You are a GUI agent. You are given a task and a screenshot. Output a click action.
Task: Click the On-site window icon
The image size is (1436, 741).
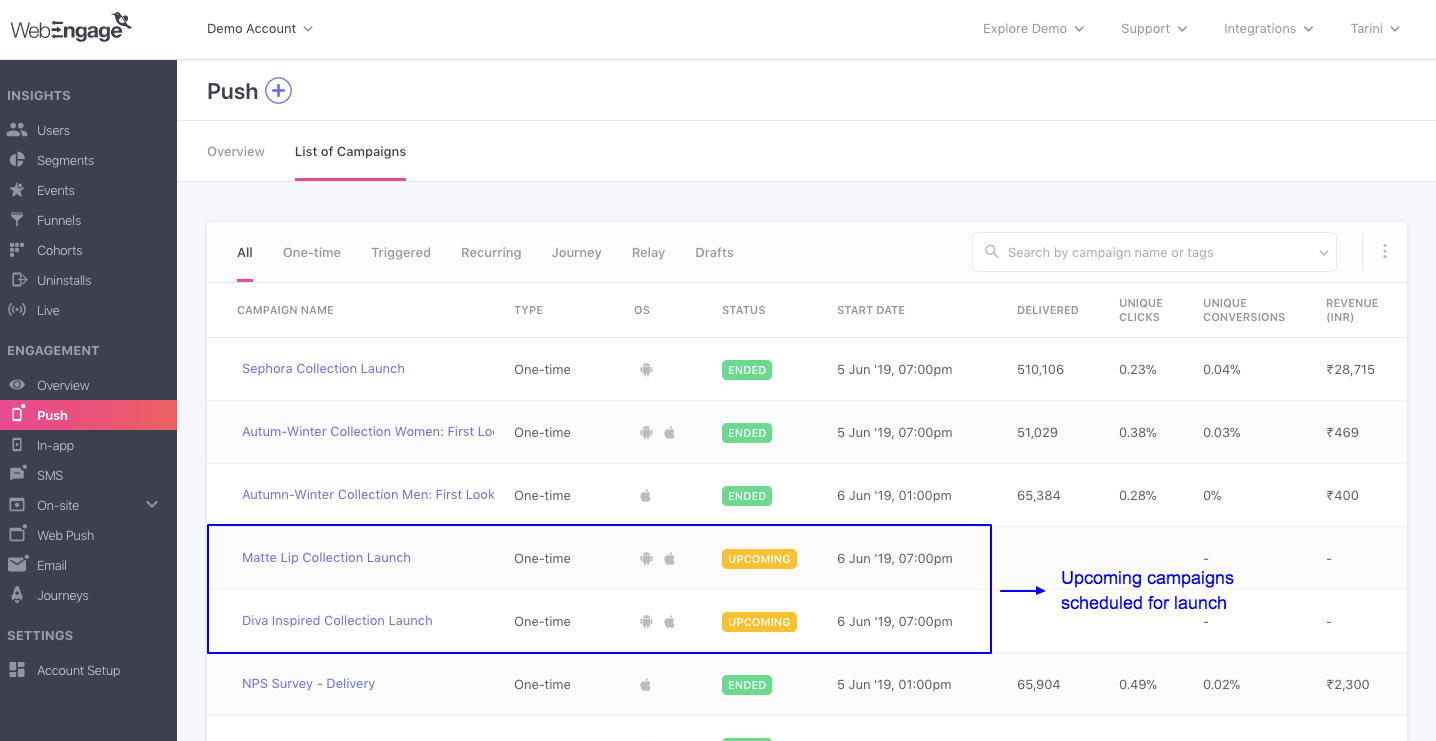(x=16, y=505)
